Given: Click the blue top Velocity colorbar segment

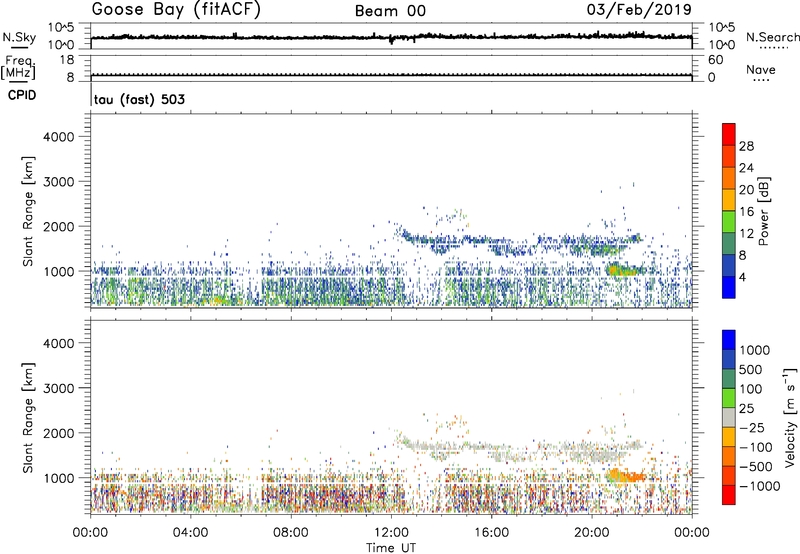Looking at the screenshot, I should tap(729, 340).
